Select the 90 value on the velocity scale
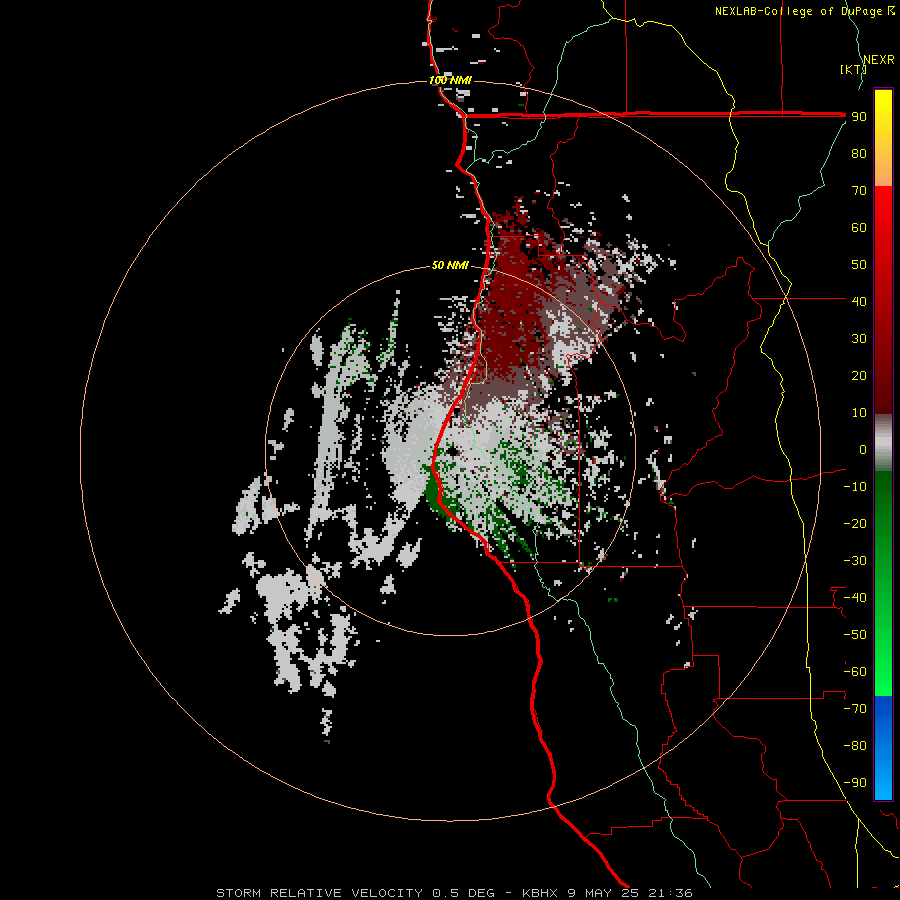 (859, 117)
